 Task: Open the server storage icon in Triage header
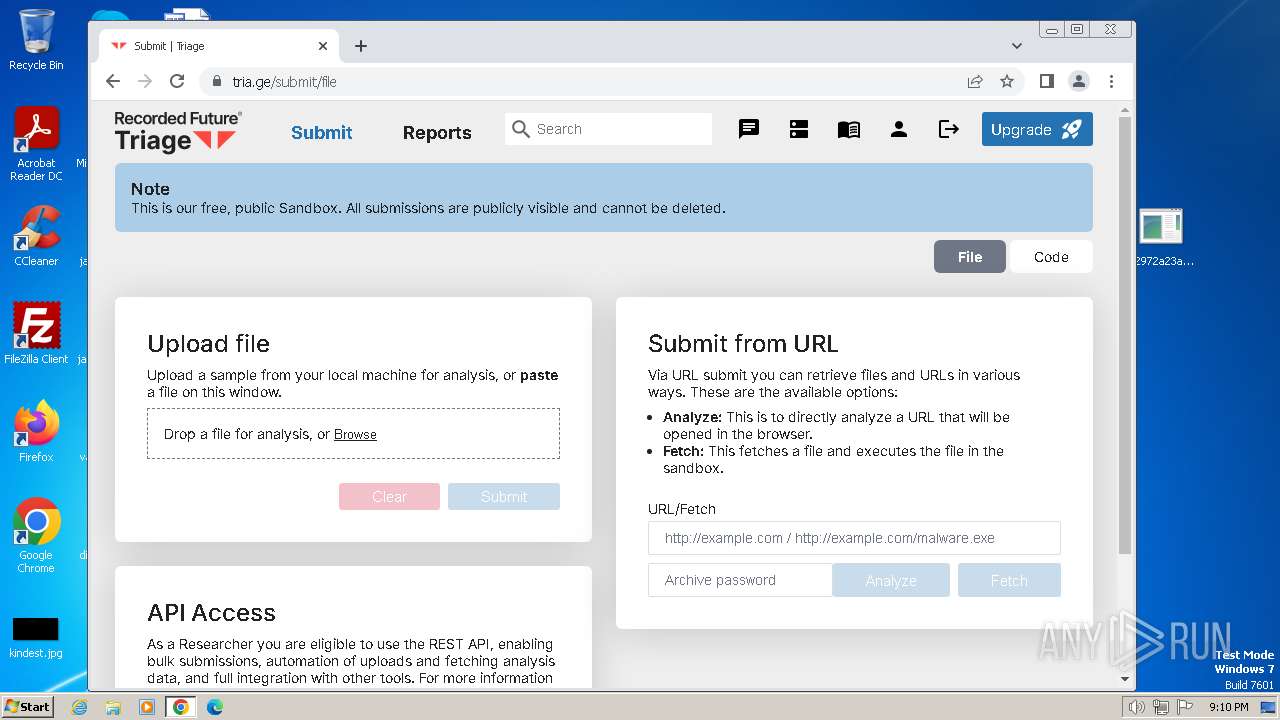coord(799,129)
